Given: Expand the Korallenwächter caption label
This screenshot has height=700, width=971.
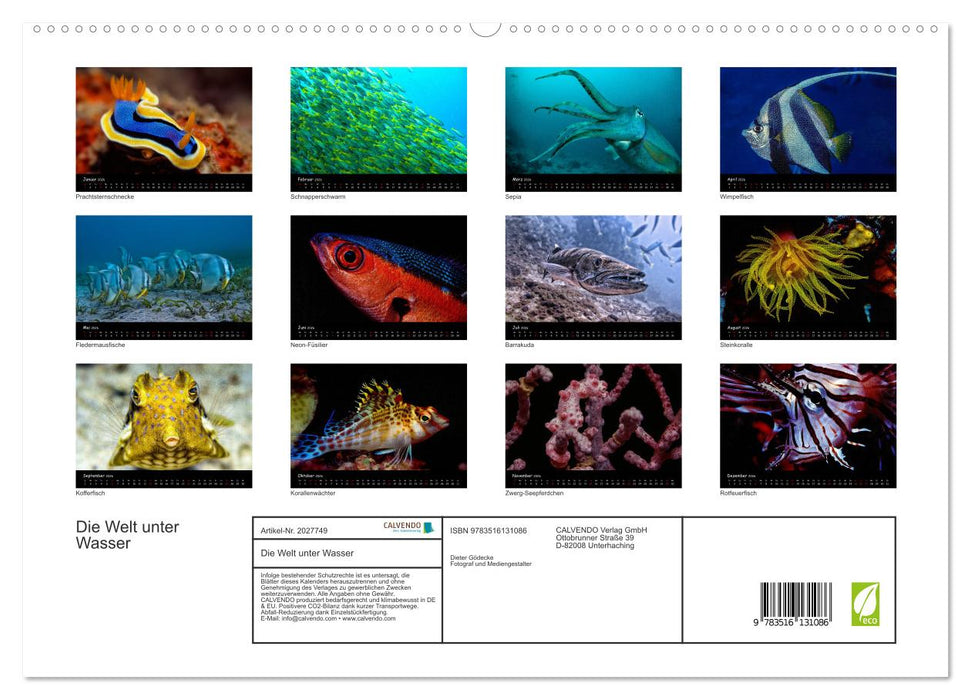Looking at the screenshot, I should click(313, 492).
